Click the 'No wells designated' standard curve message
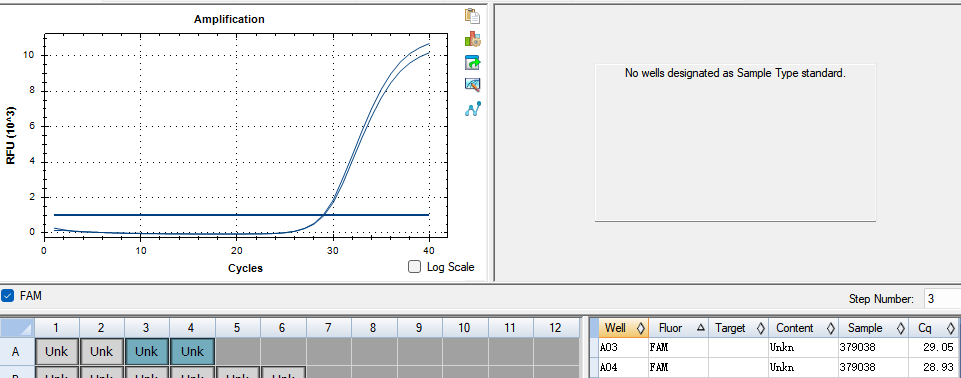Screen dimensions: 961x378 coord(735,73)
